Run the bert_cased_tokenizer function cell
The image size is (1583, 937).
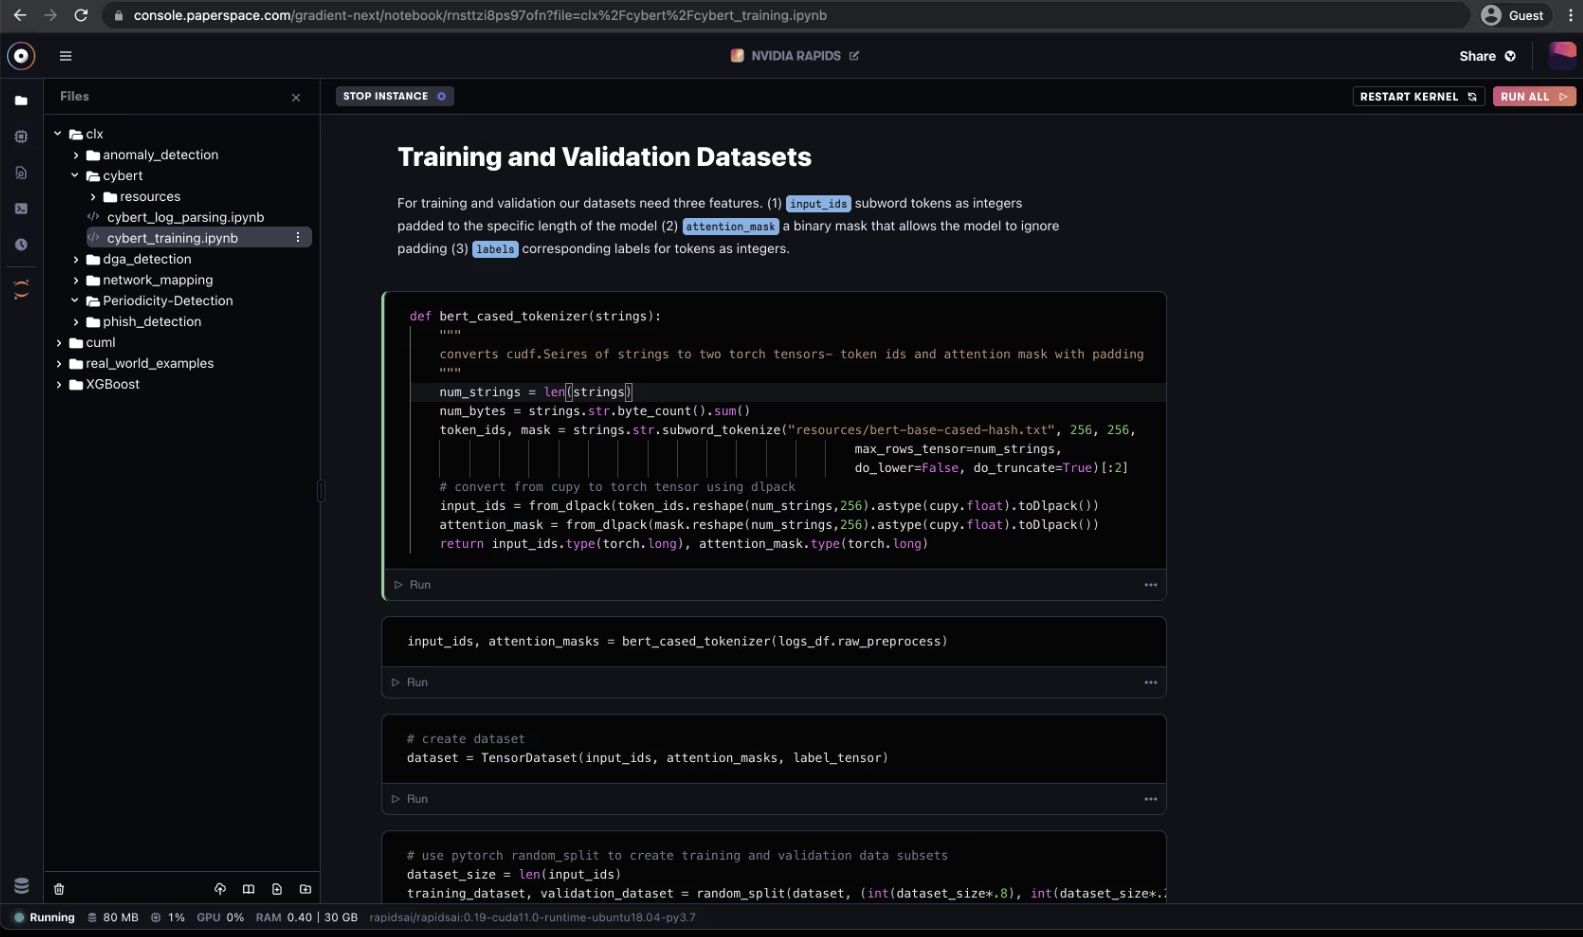tap(413, 585)
